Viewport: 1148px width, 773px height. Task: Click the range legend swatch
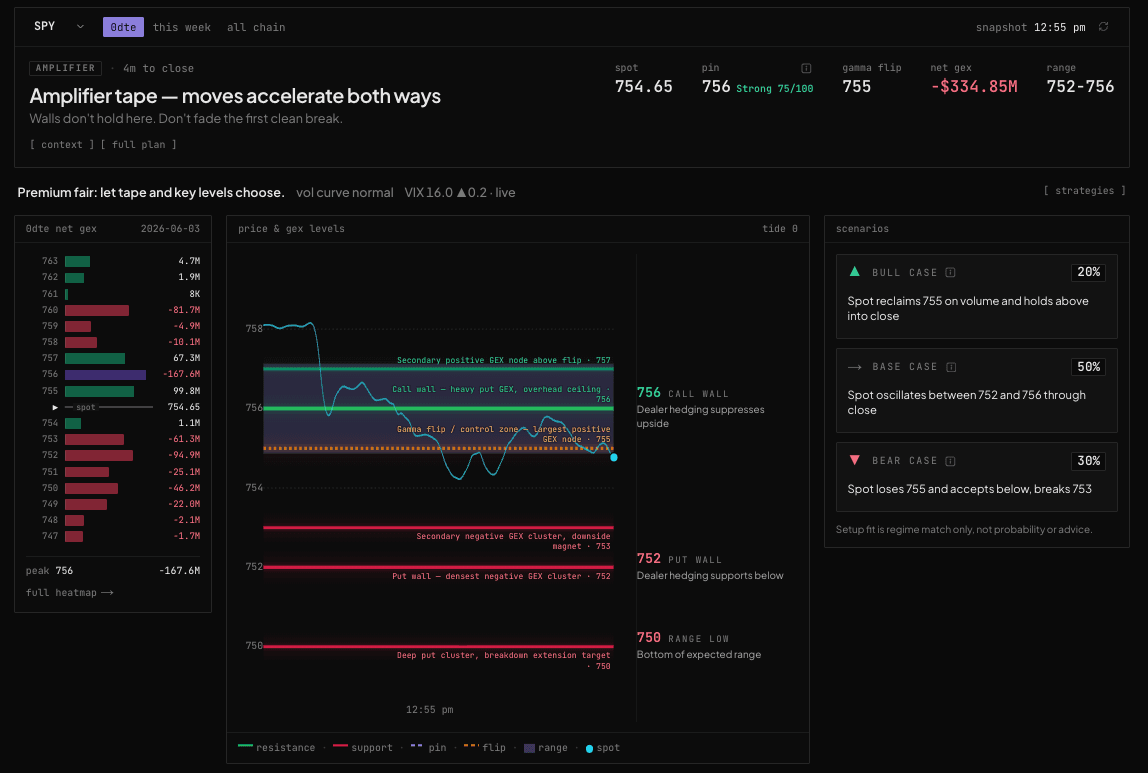529,748
